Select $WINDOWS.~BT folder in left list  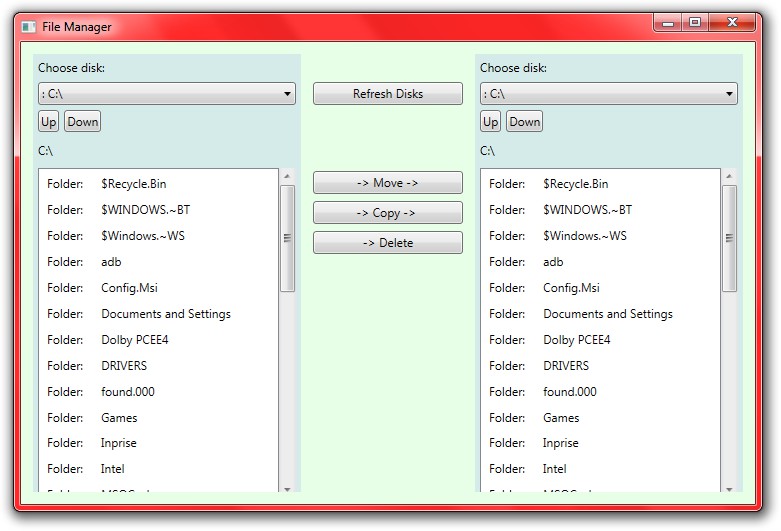[x=158, y=210]
